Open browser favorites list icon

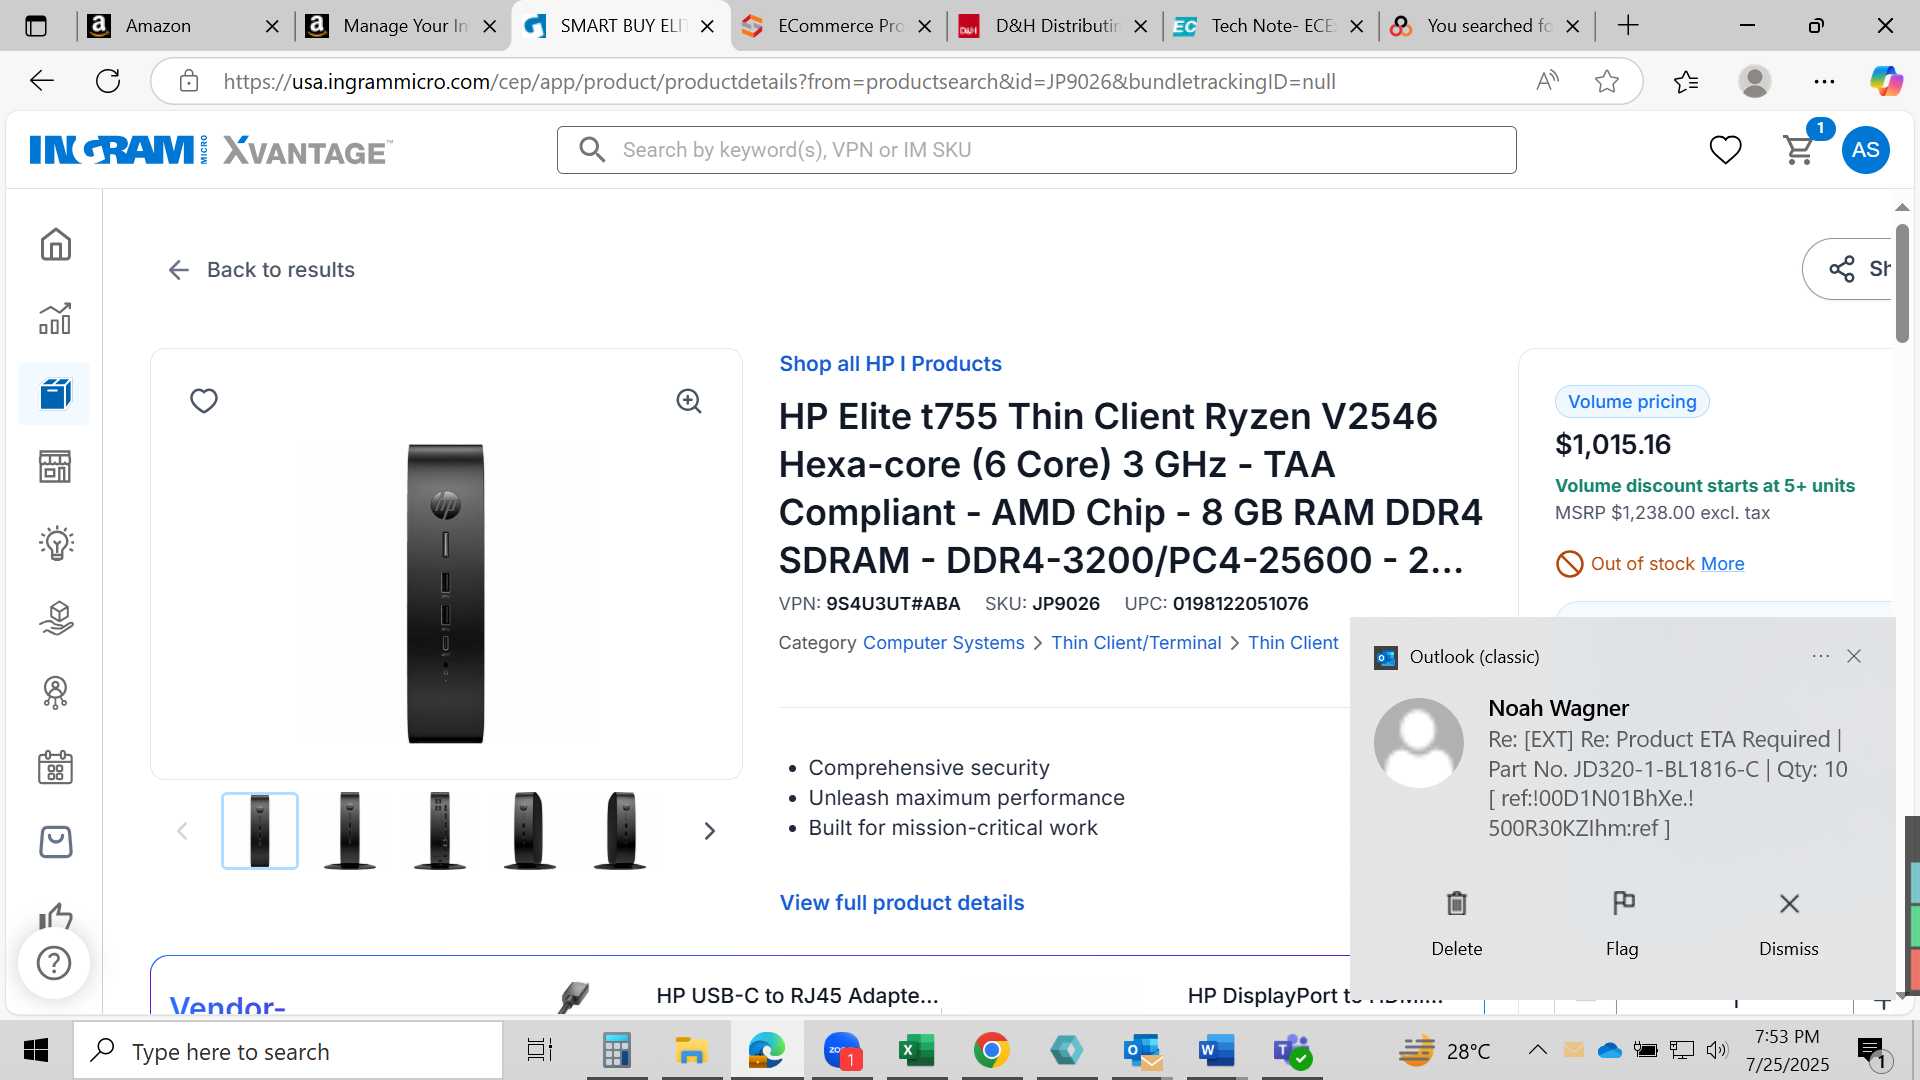tap(1686, 81)
